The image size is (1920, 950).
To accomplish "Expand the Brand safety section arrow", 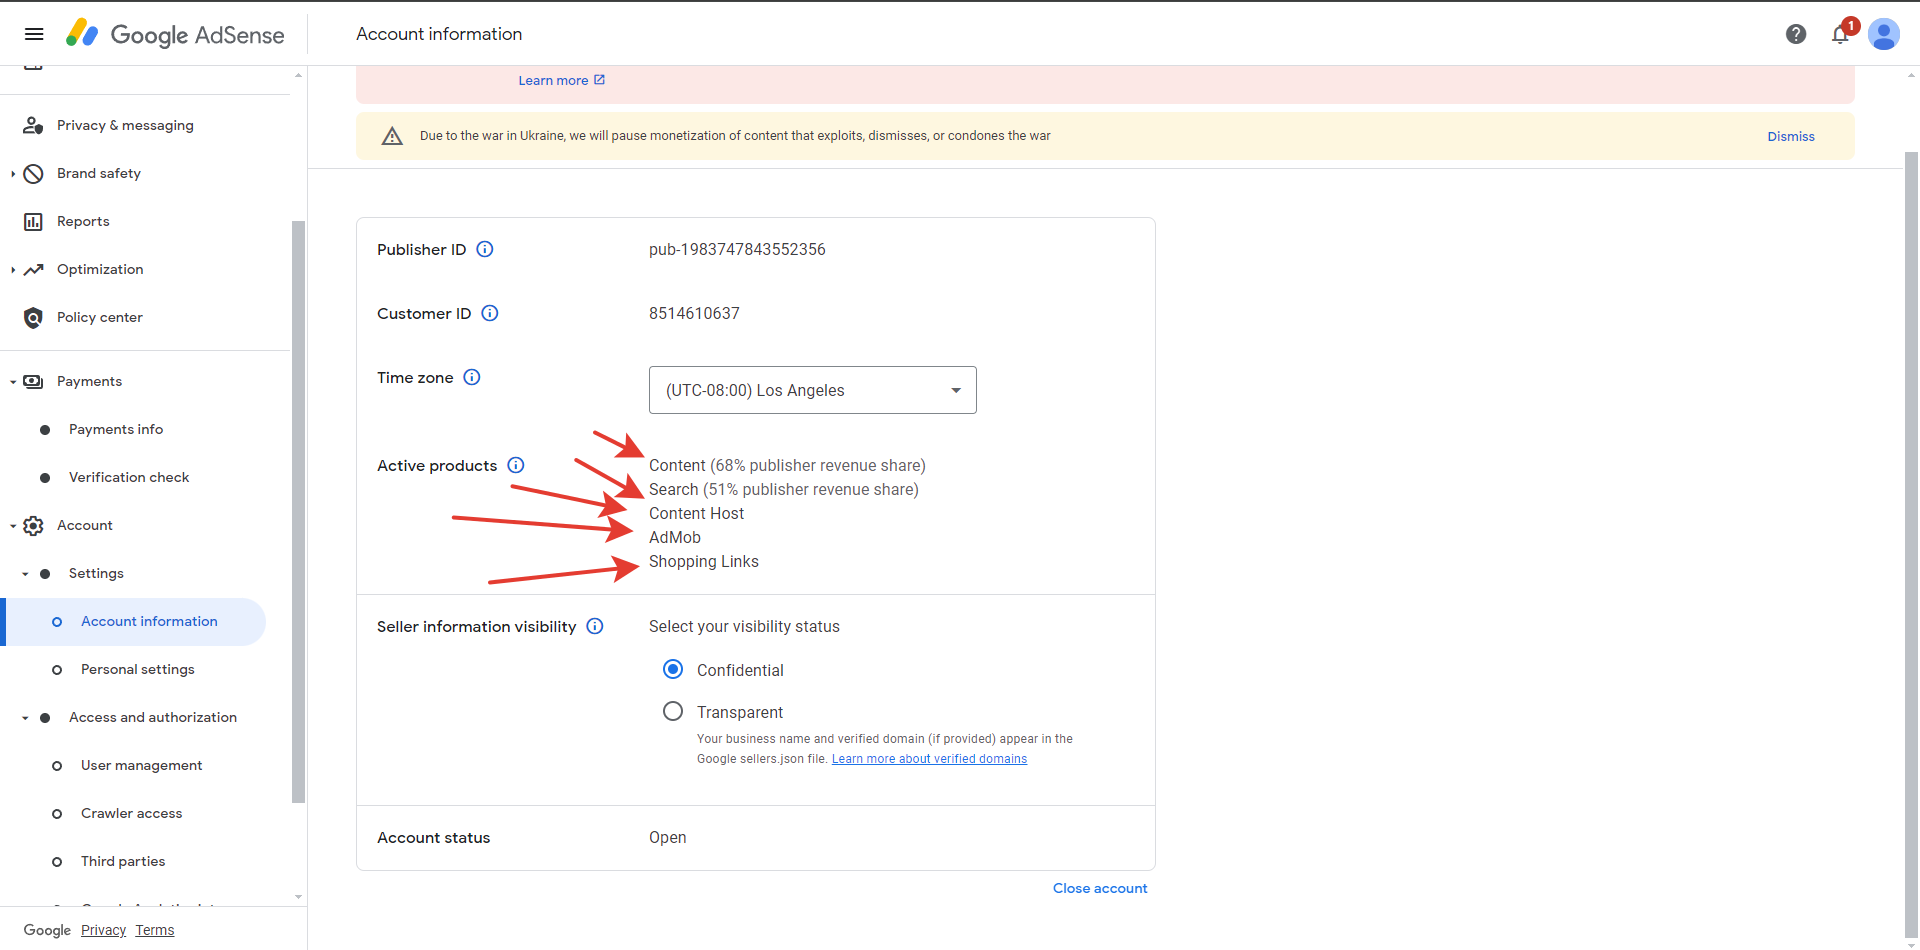I will pos(13,173).
